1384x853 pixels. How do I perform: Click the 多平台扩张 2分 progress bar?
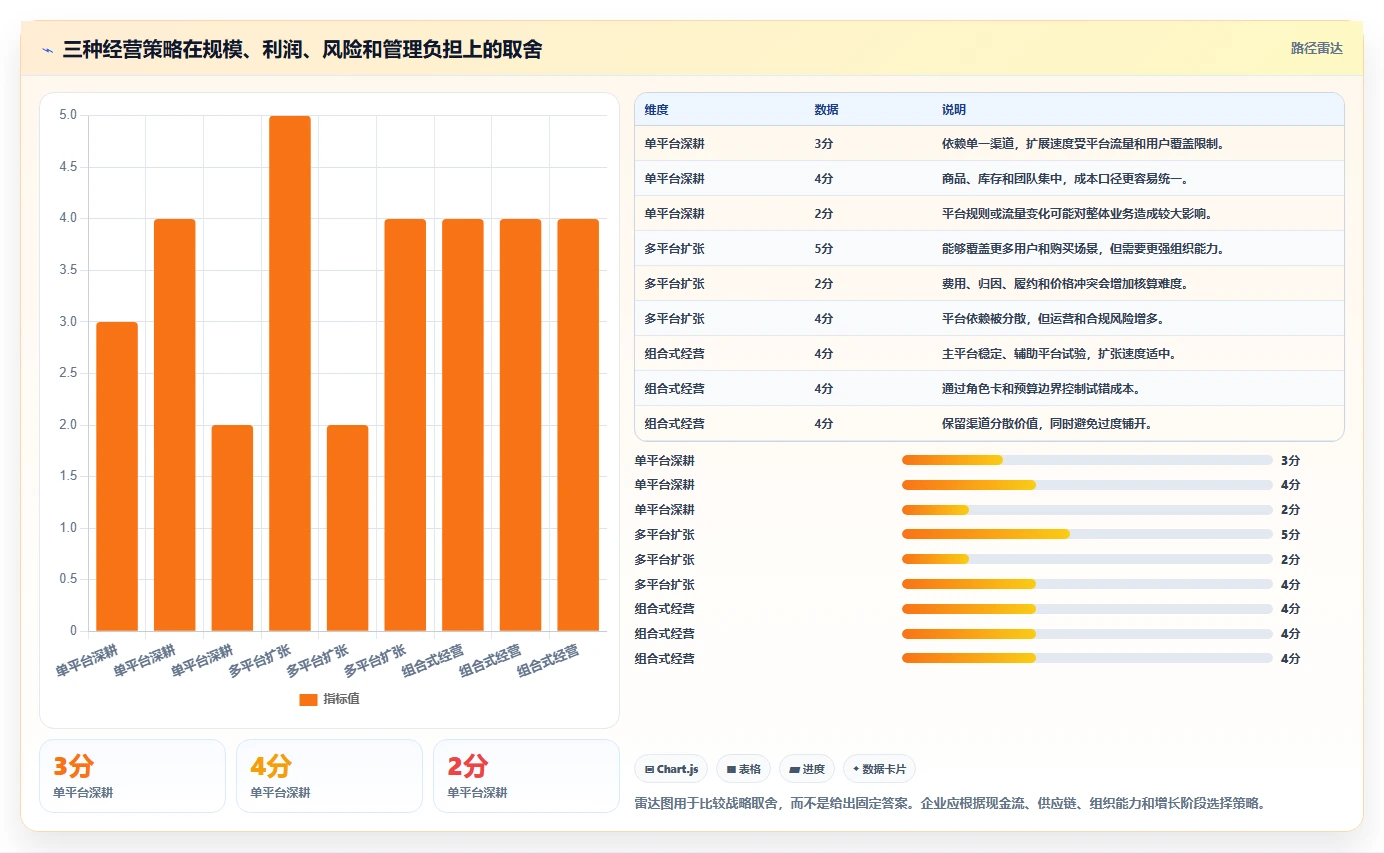coord(1087,559)
